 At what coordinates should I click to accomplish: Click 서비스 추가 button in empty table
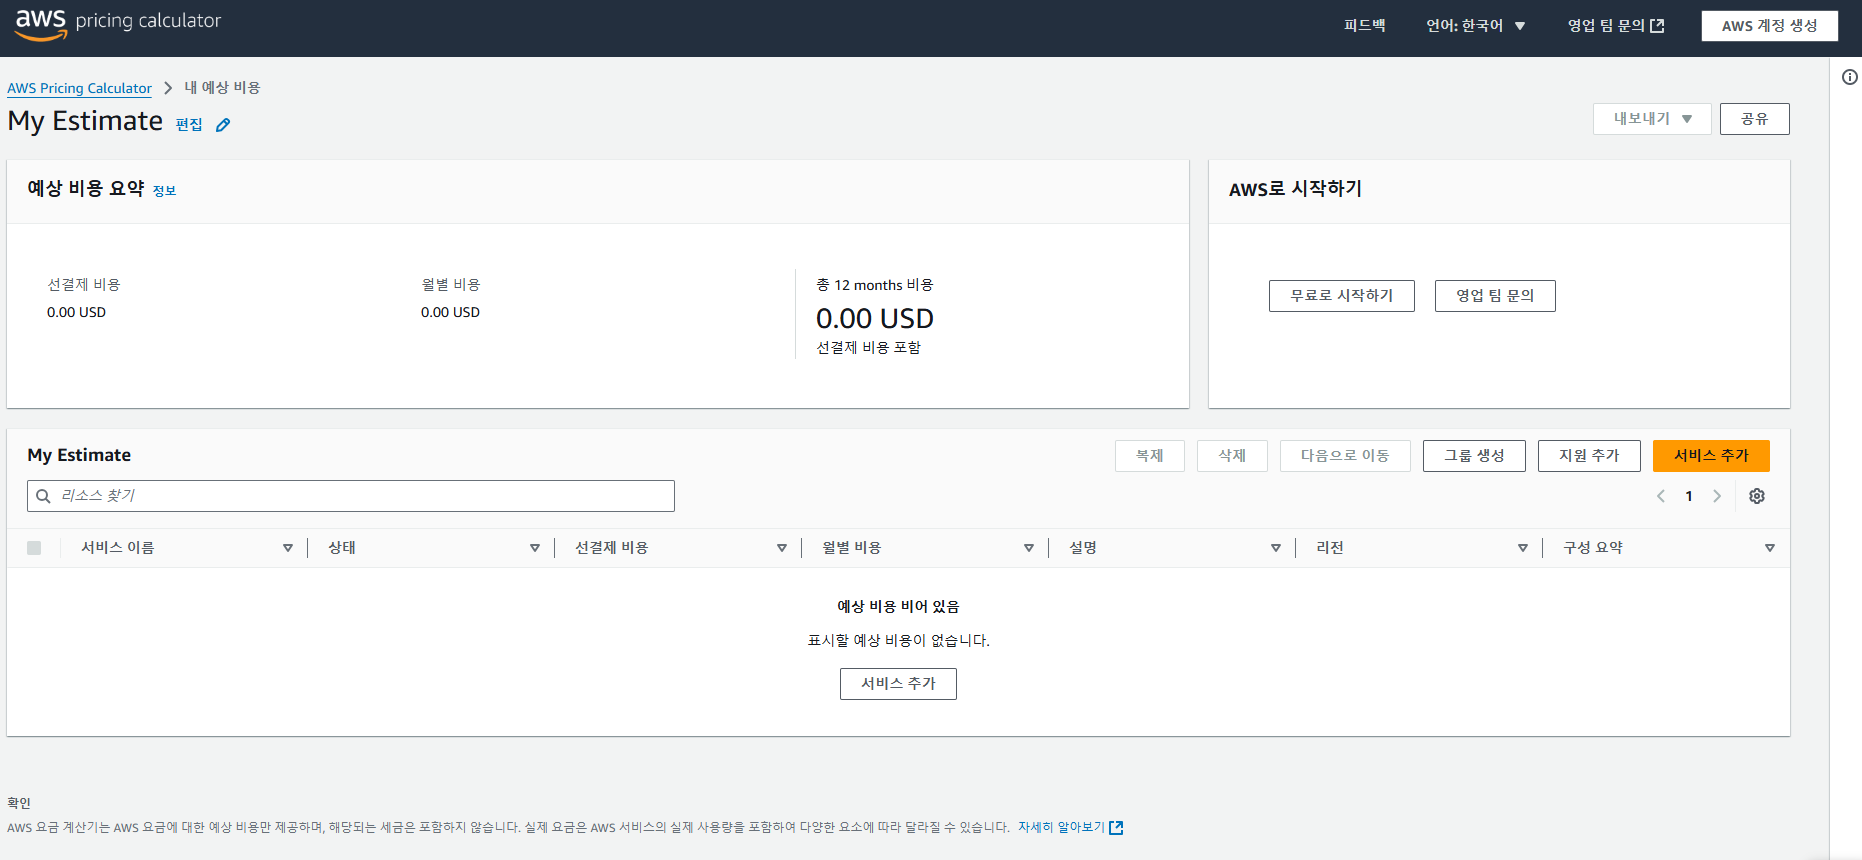(x=898, y=684)
